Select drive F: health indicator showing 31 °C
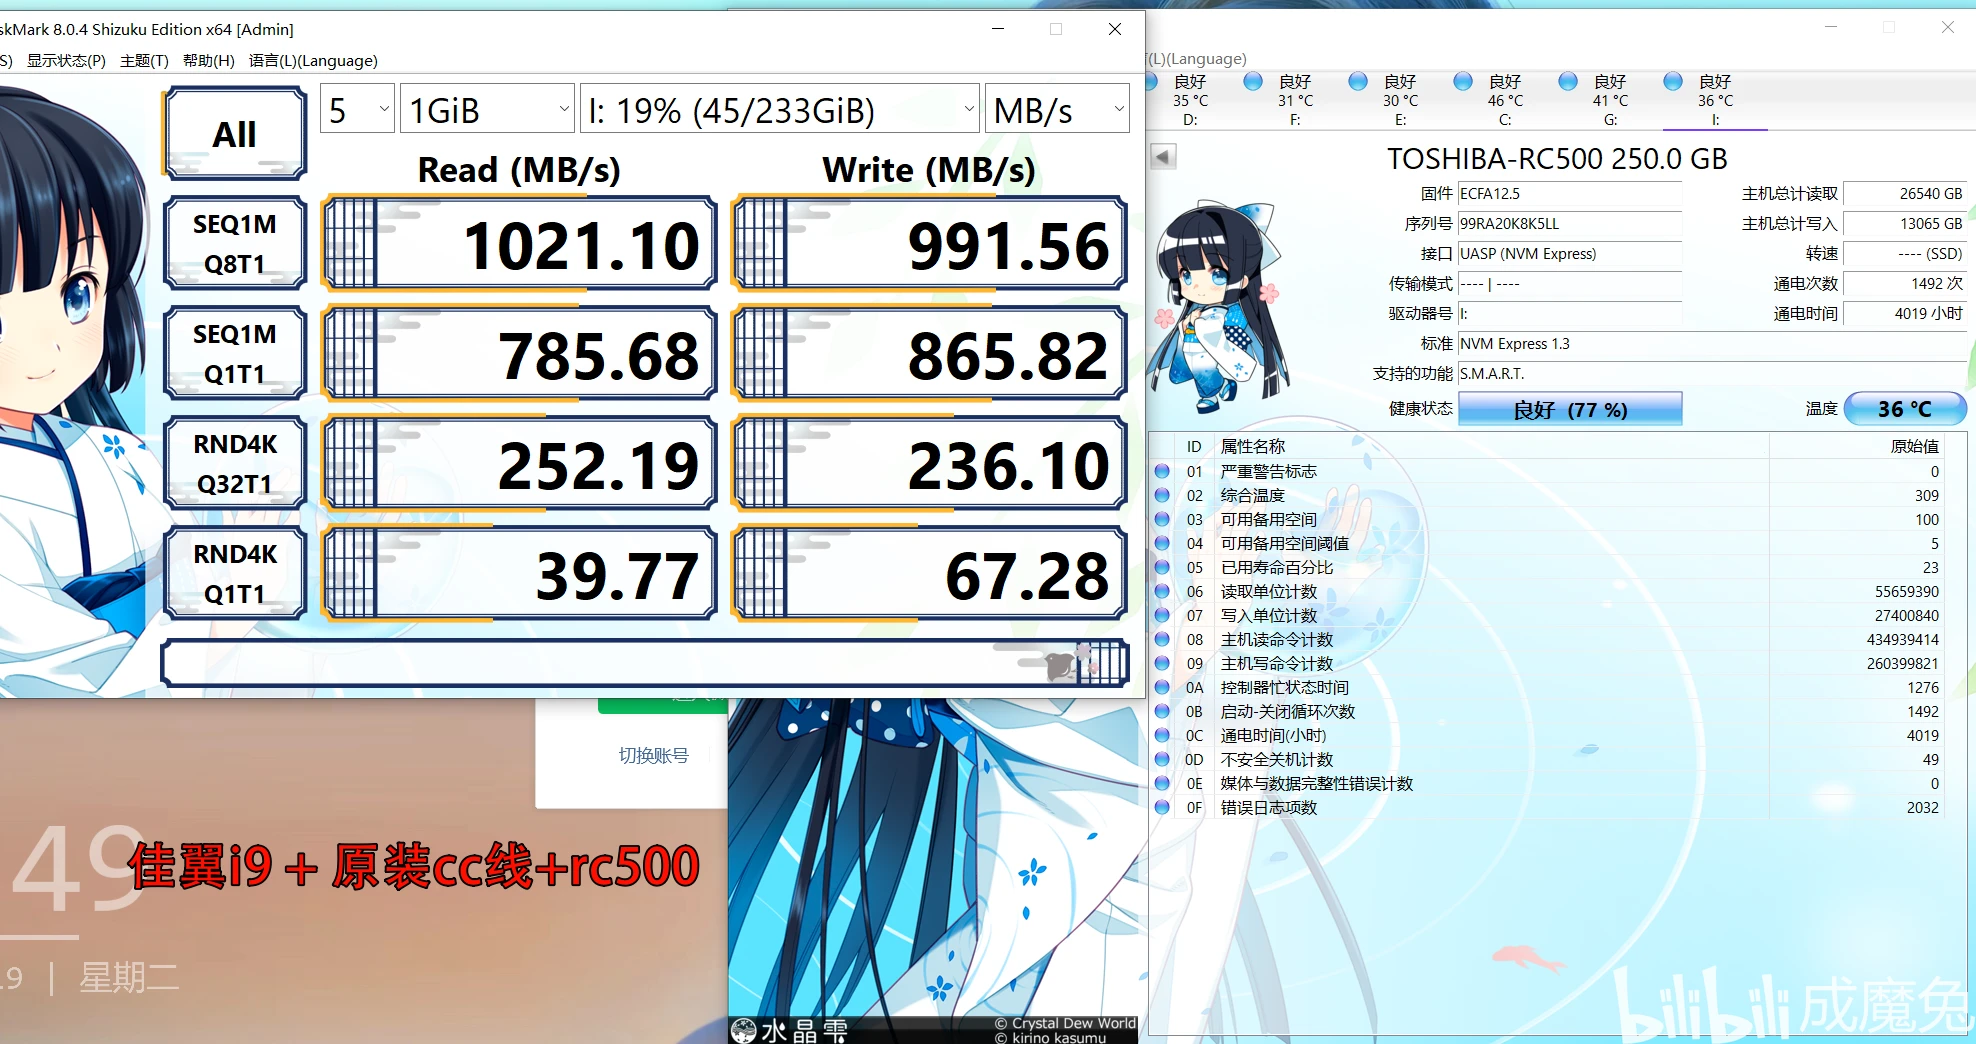 point(1253,82)
